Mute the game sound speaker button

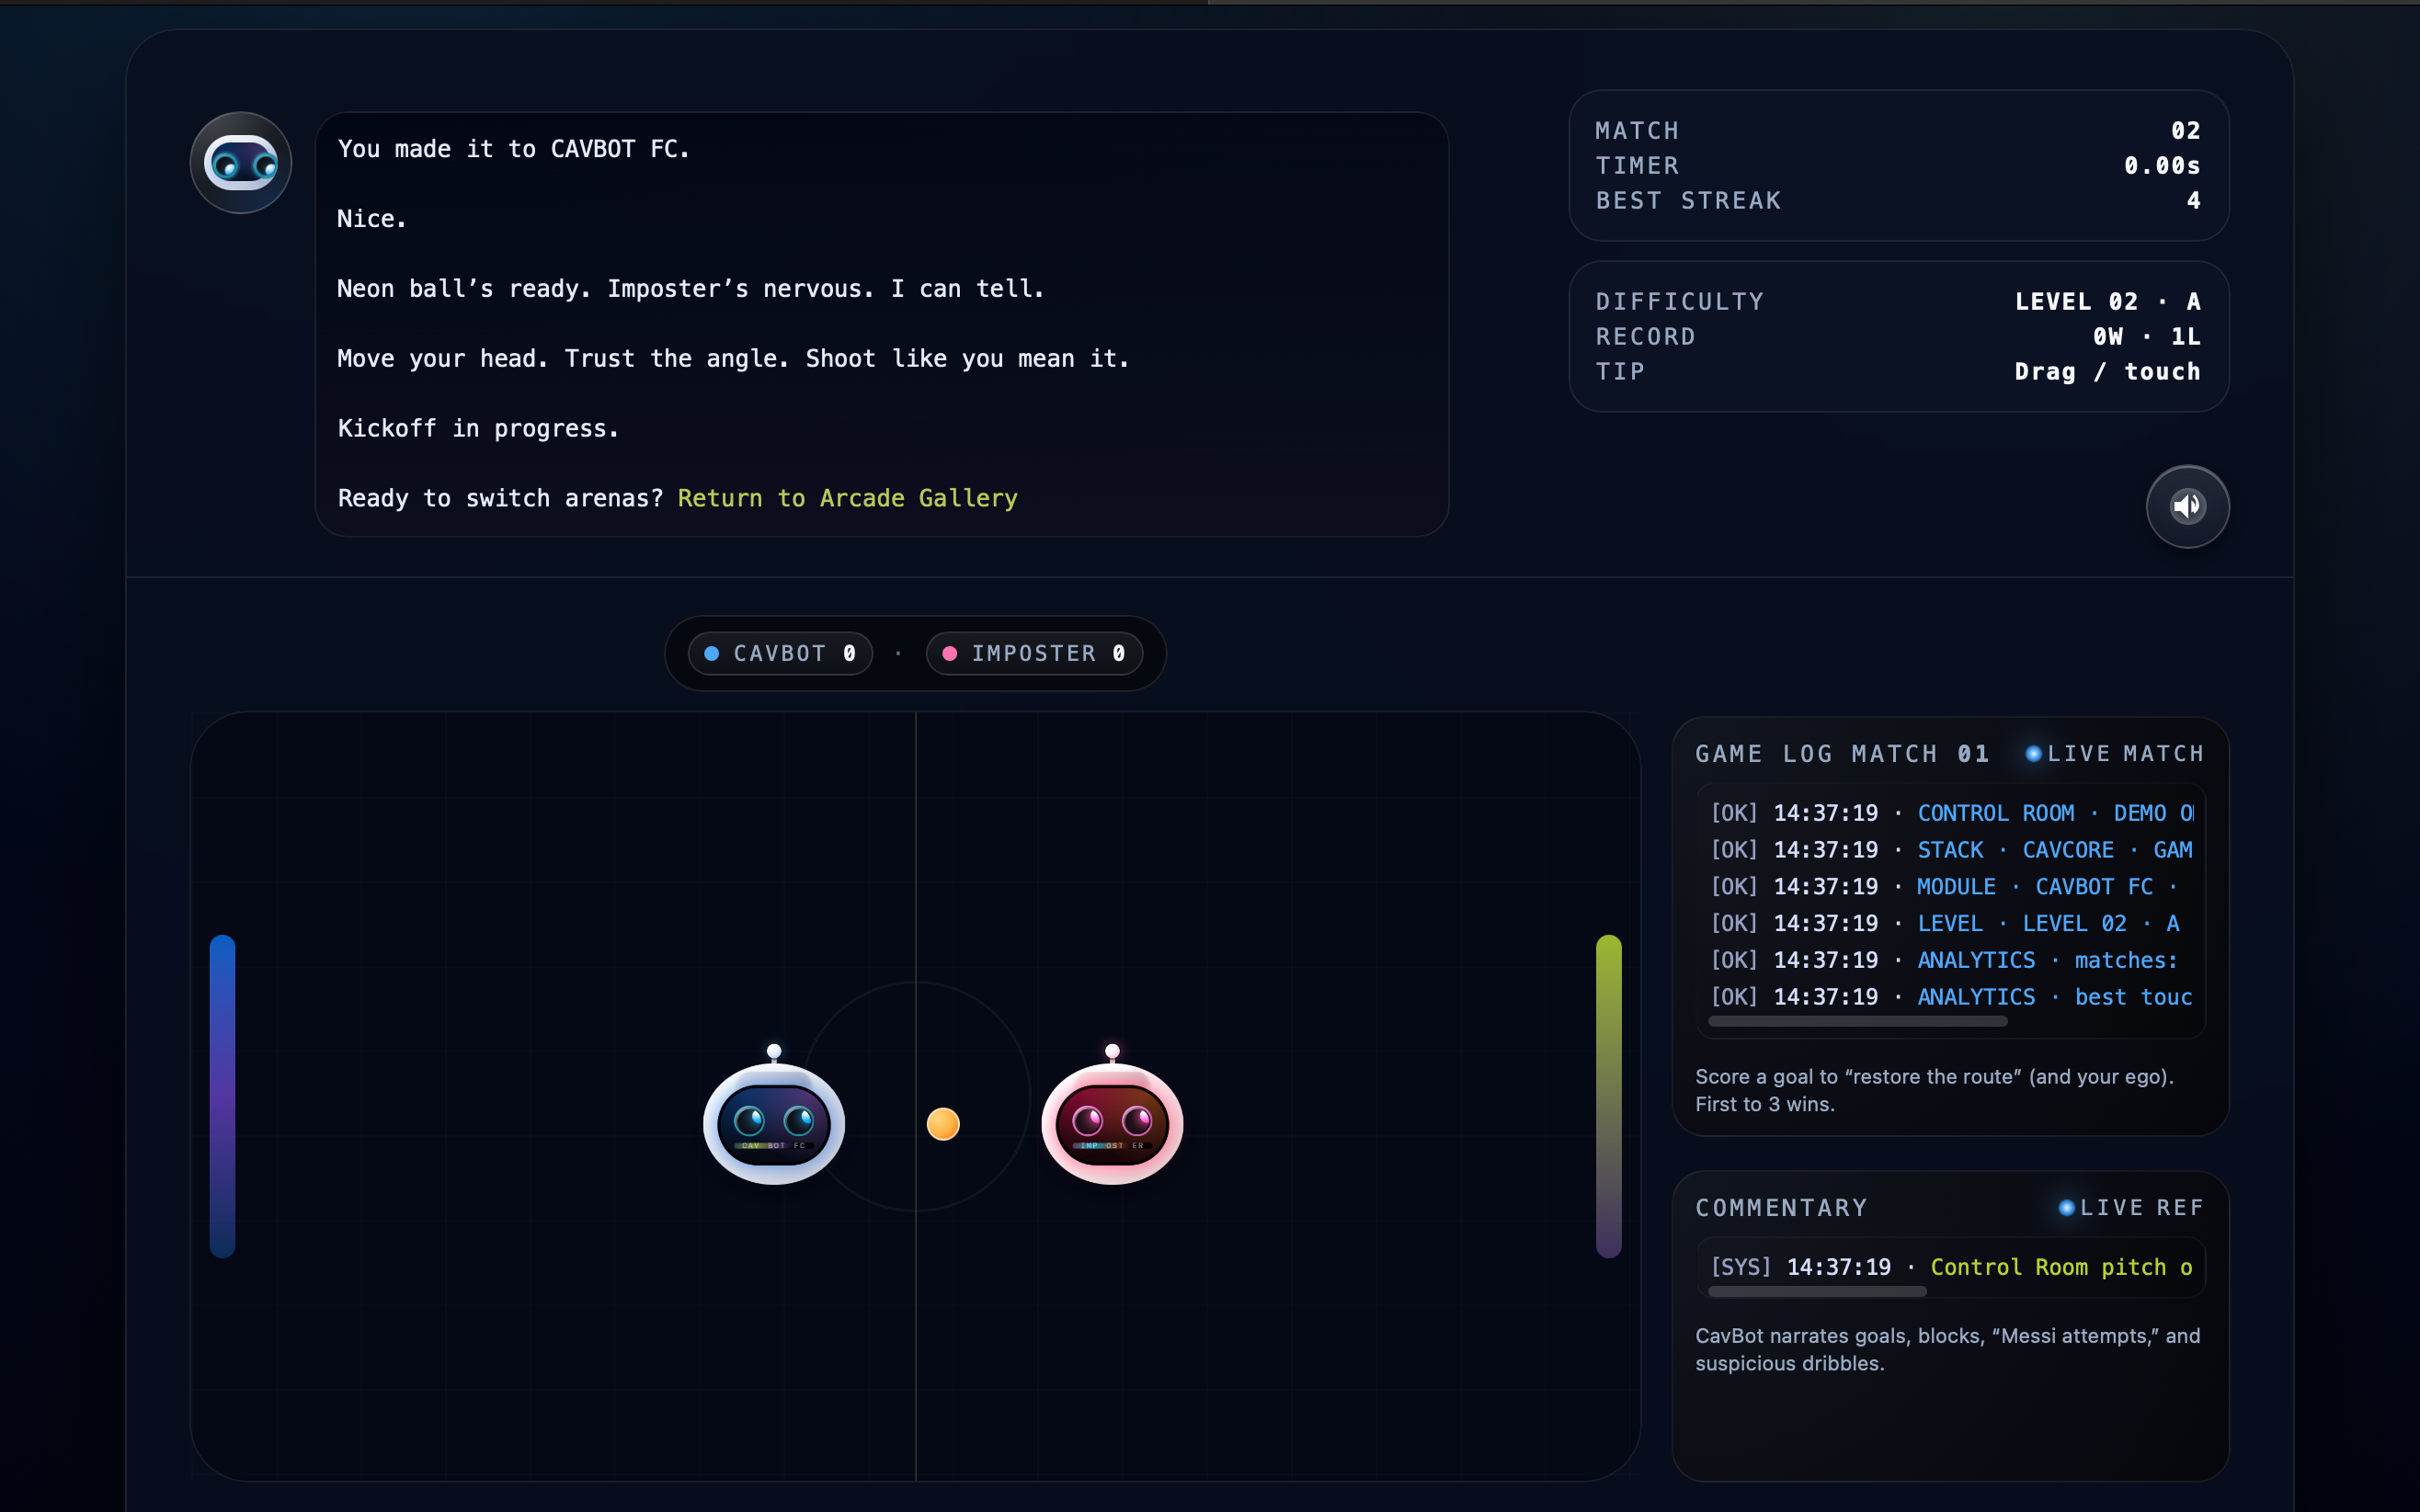pyautogui.click(x=2187, y=506)
